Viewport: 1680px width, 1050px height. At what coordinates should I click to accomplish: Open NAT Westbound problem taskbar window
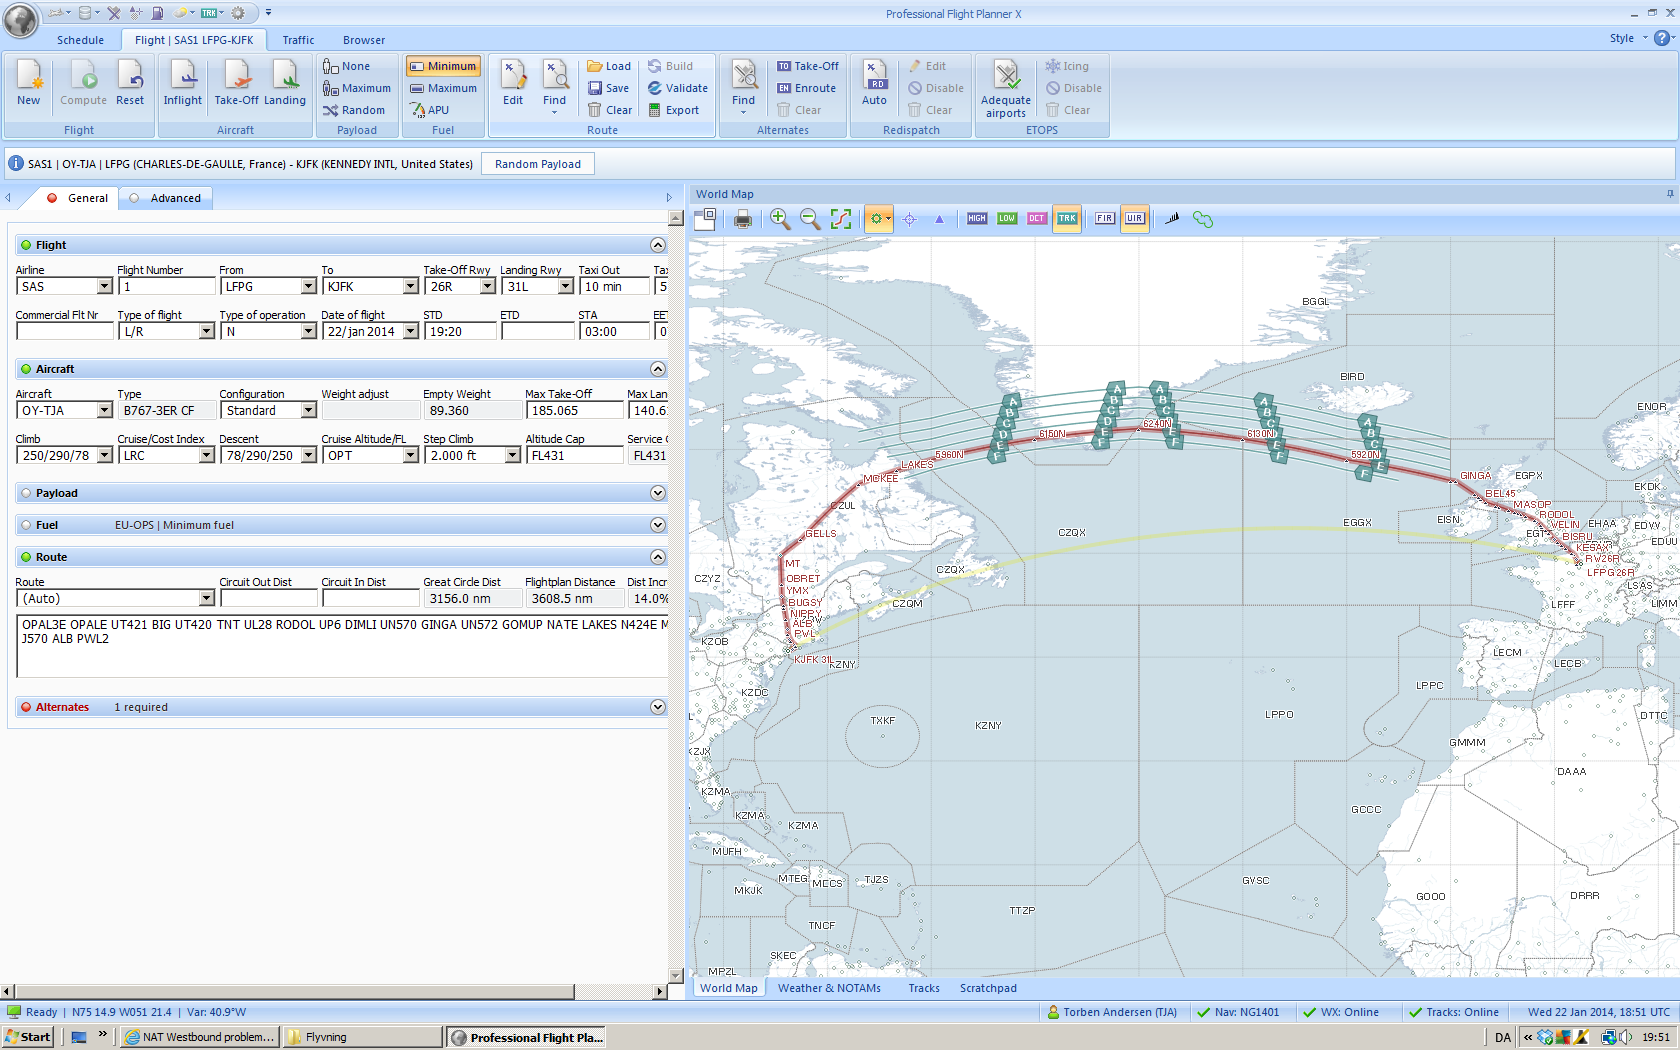coord(199,1037)
